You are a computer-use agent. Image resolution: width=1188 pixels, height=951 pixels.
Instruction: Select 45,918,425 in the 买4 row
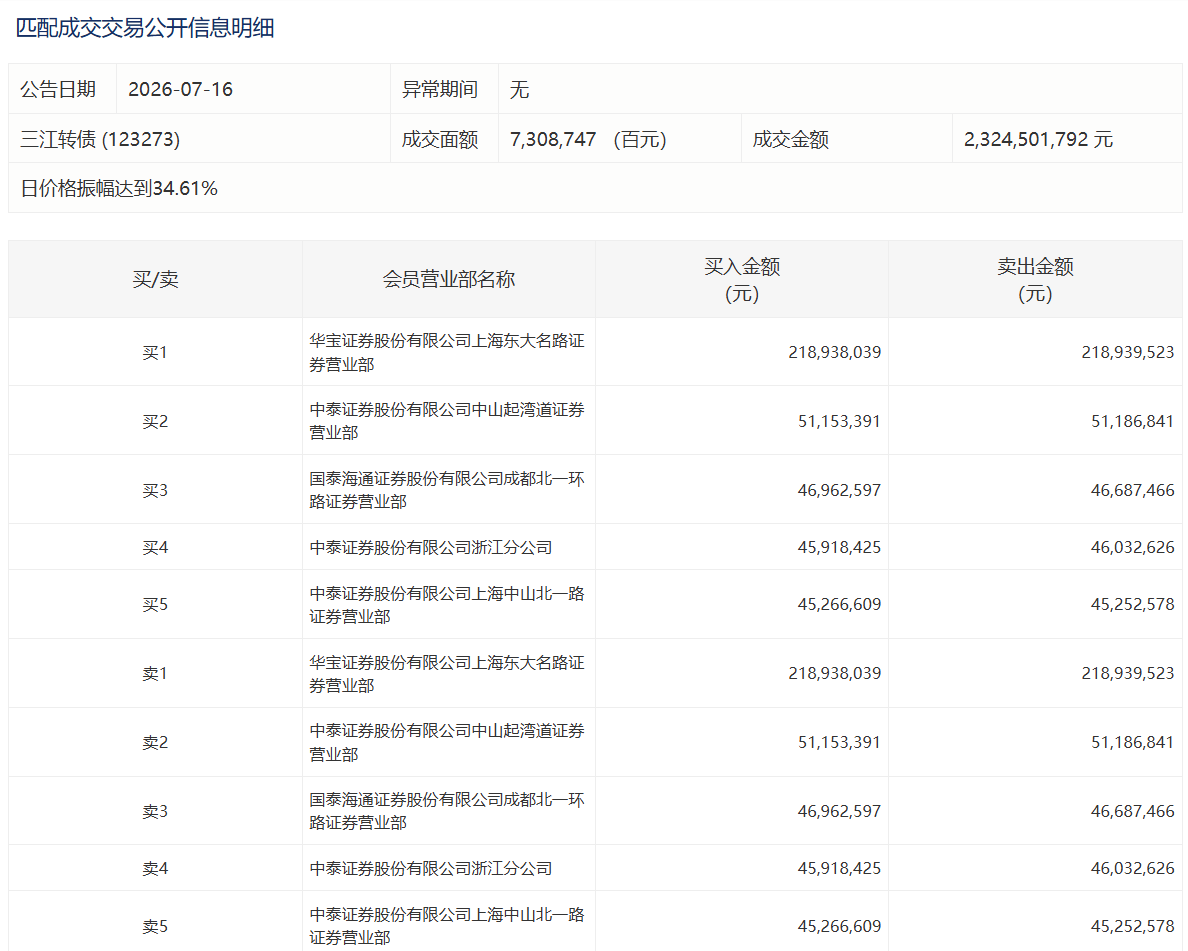839,547
